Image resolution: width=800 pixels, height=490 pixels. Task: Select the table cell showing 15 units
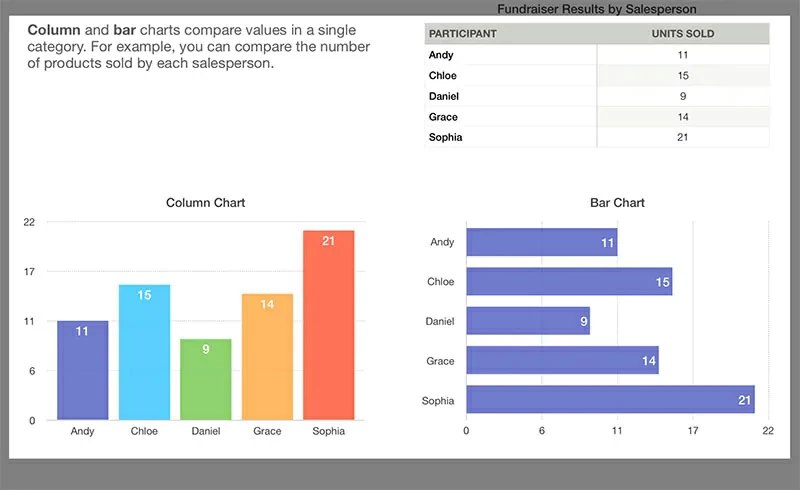683,76
